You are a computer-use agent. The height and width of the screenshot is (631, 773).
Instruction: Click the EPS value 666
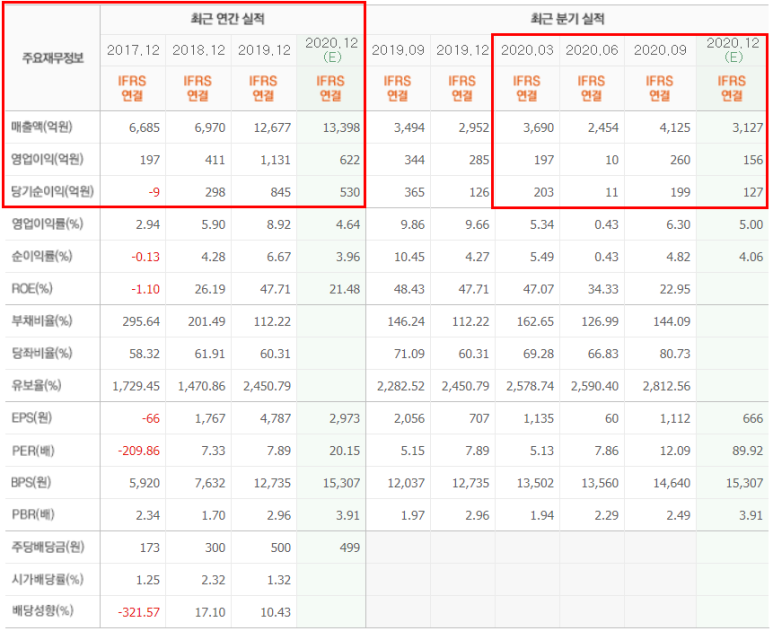(x=753, y=419)
